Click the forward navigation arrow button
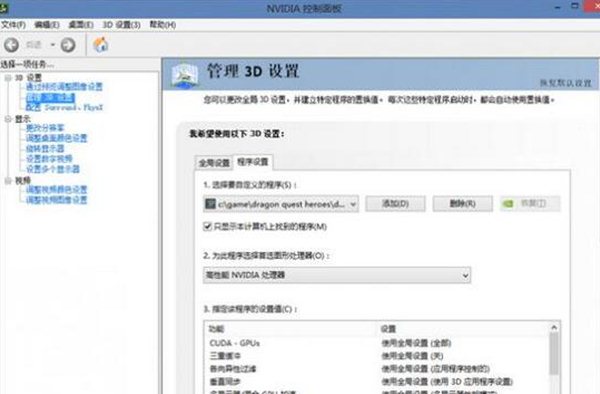The width and height of the screenshot is (600, 394). pos(68,45)
